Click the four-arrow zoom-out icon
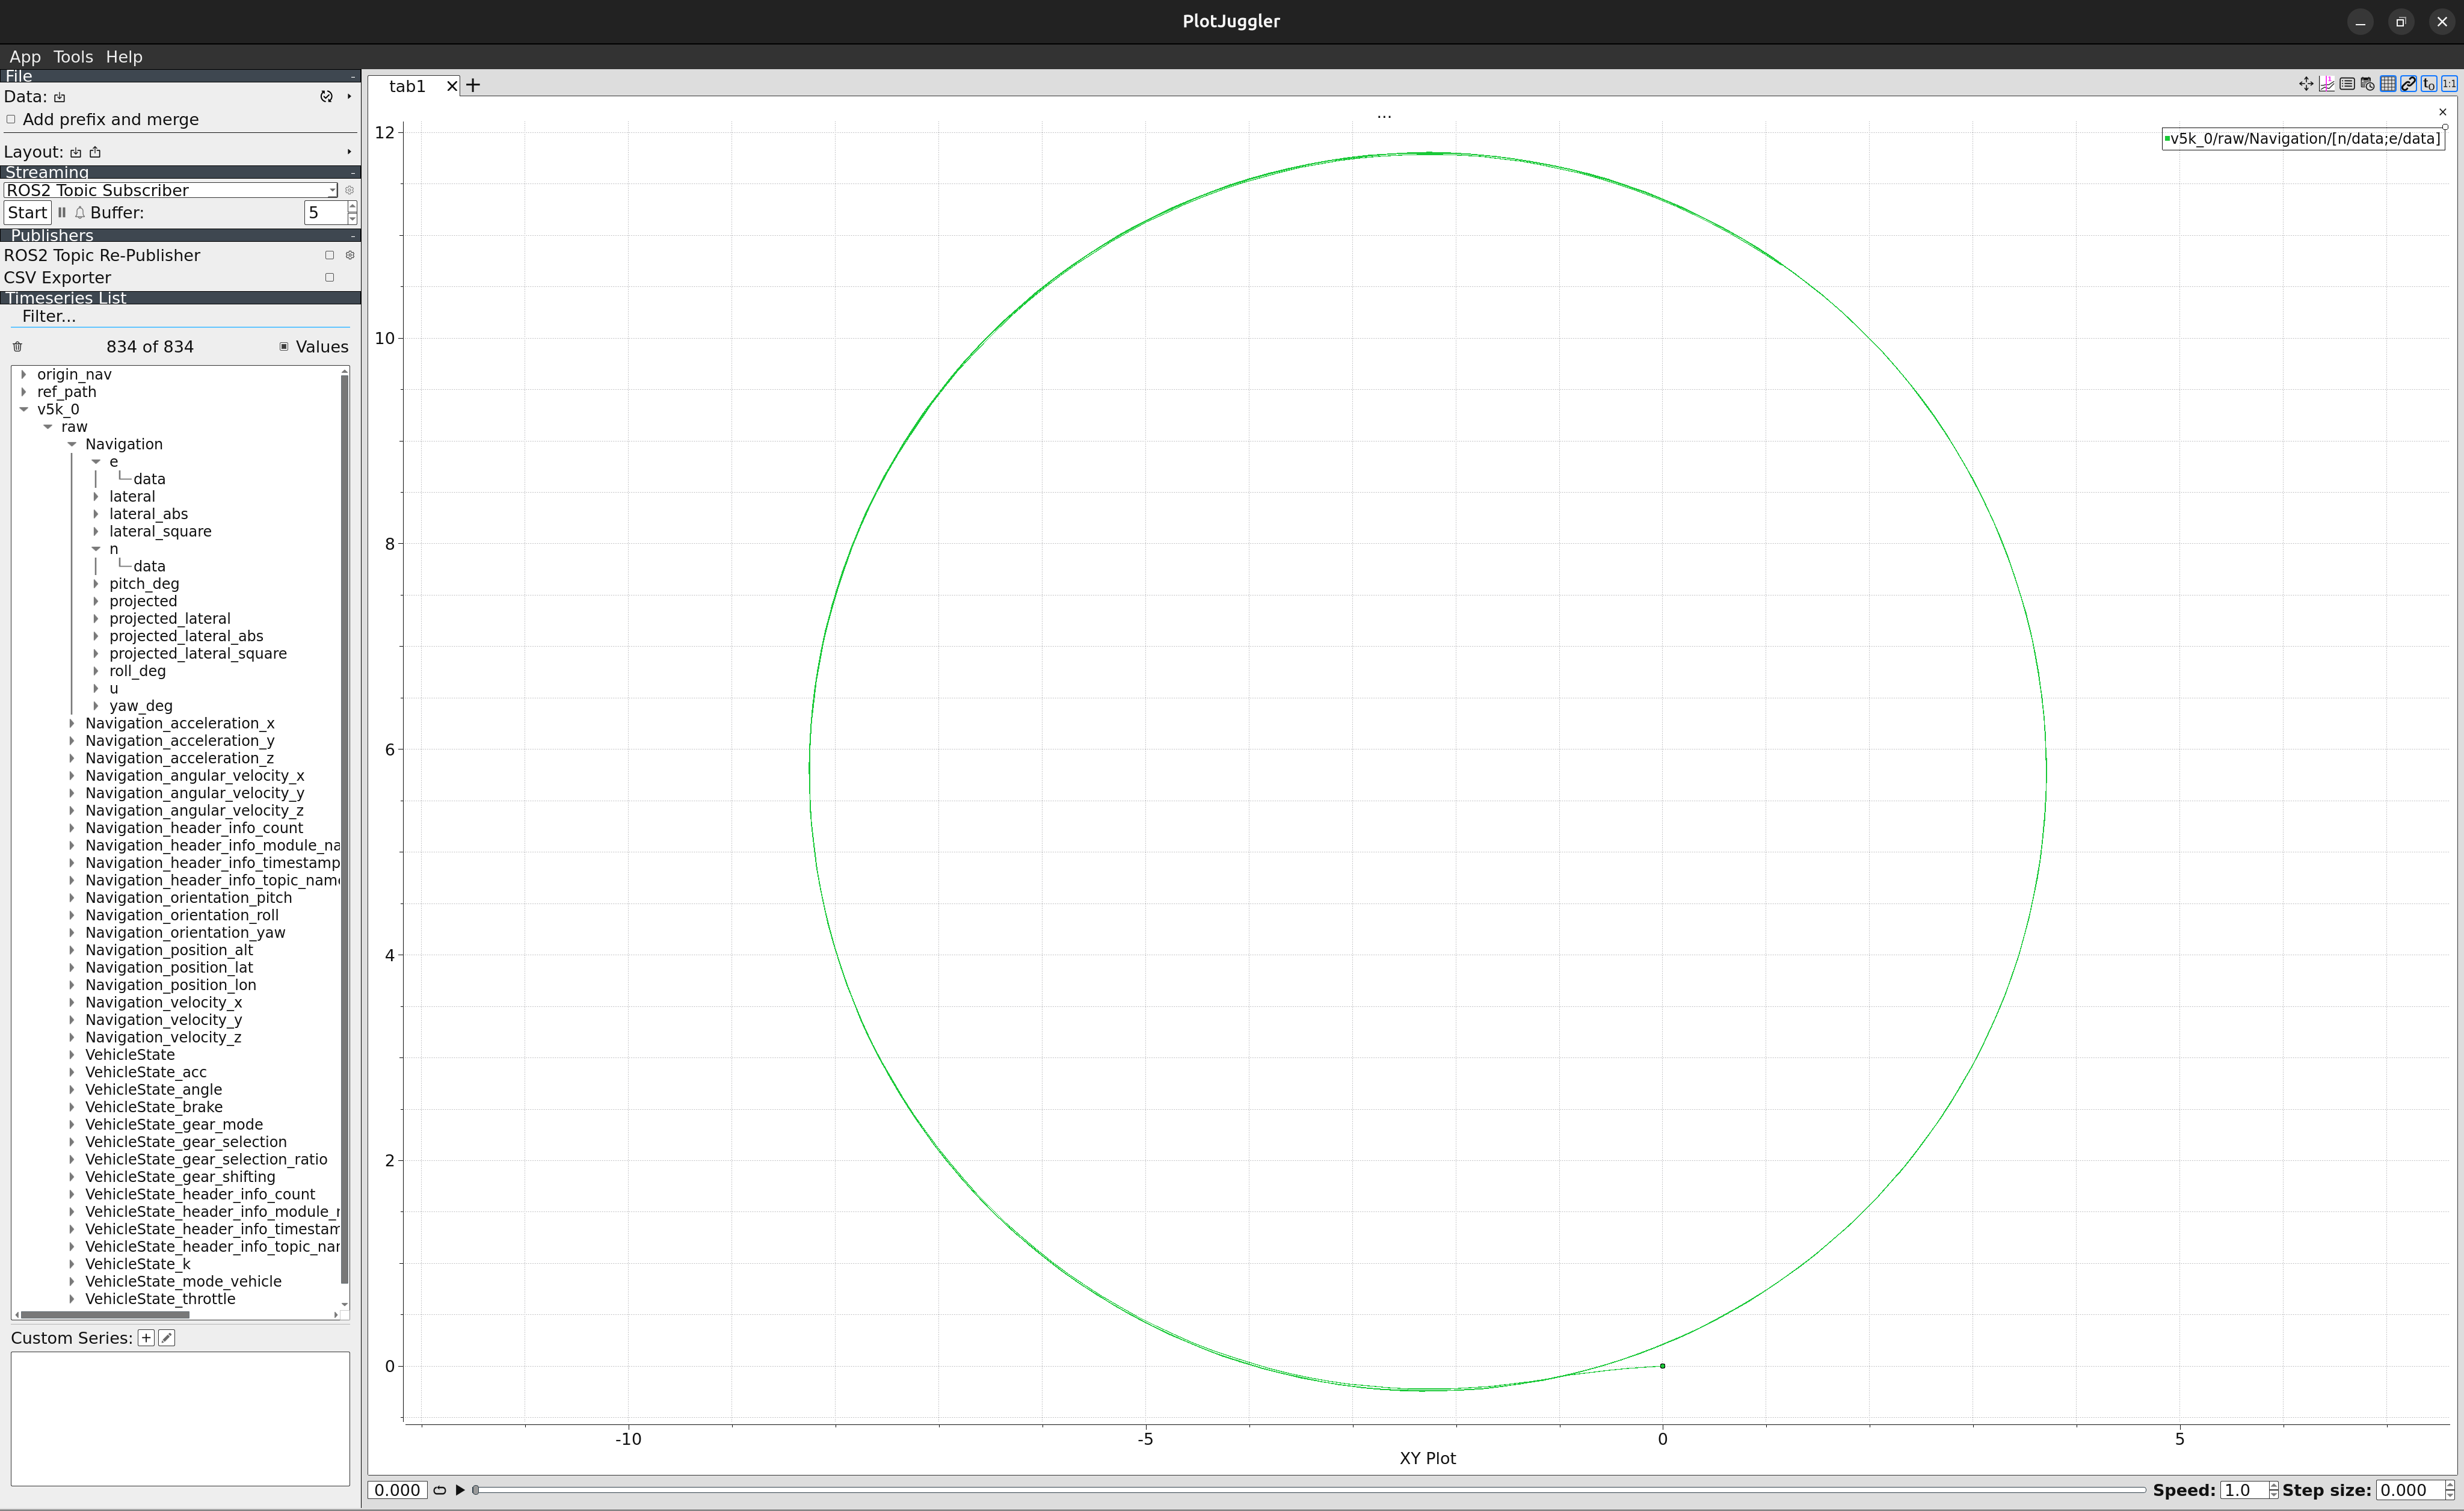This screenshot has width=2464, height=1511. coord(2306,84)
